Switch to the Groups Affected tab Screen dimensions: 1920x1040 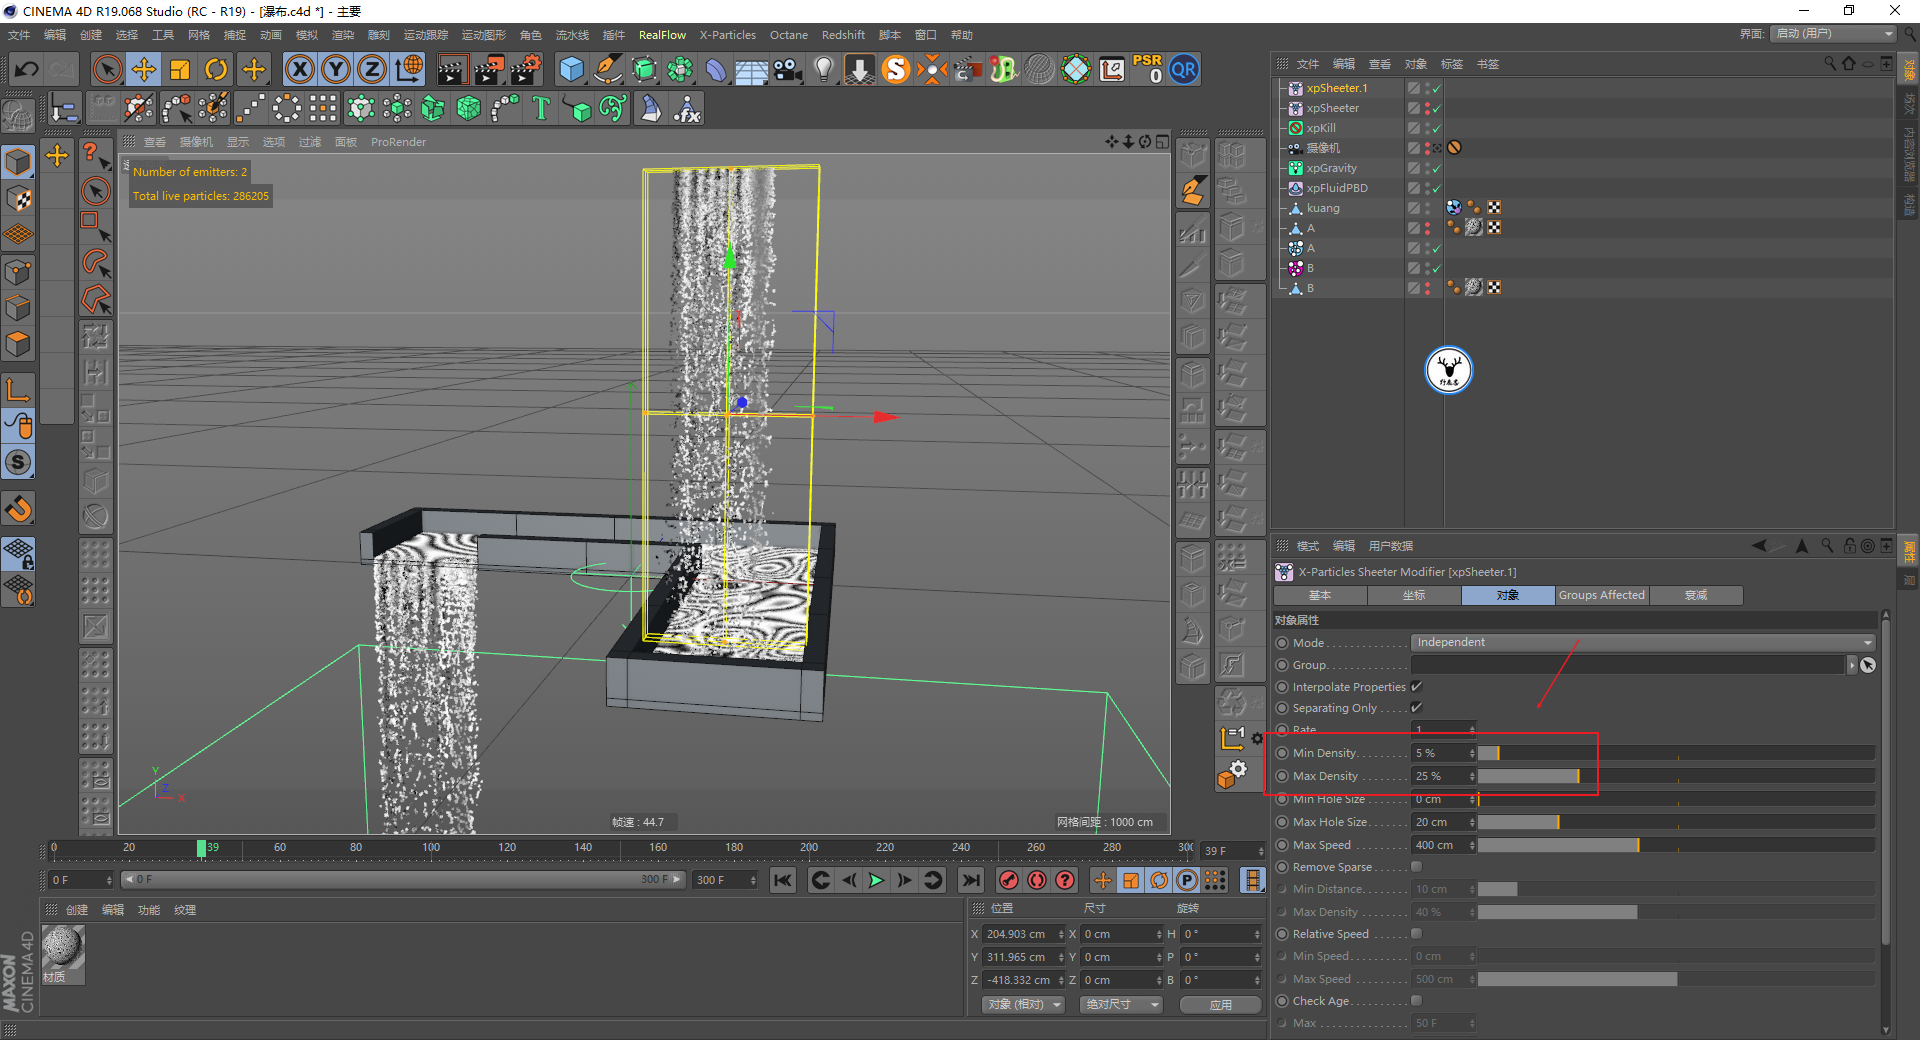(x=1601, y=595)
